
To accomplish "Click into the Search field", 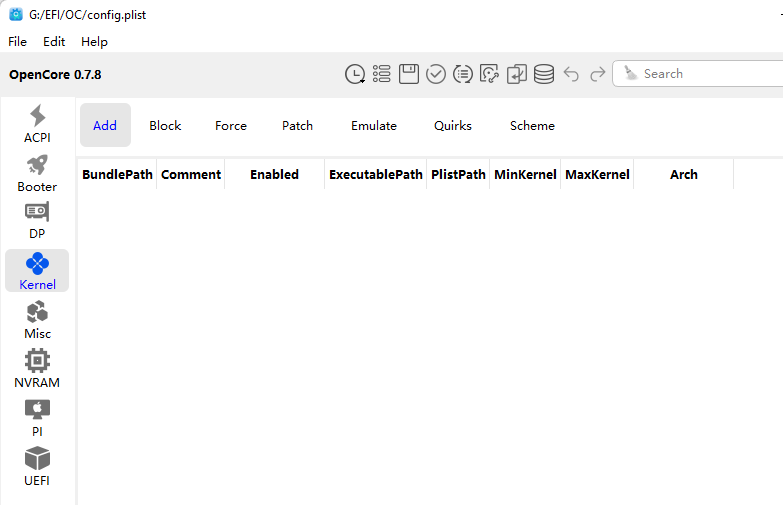I will tap(699, 73).
